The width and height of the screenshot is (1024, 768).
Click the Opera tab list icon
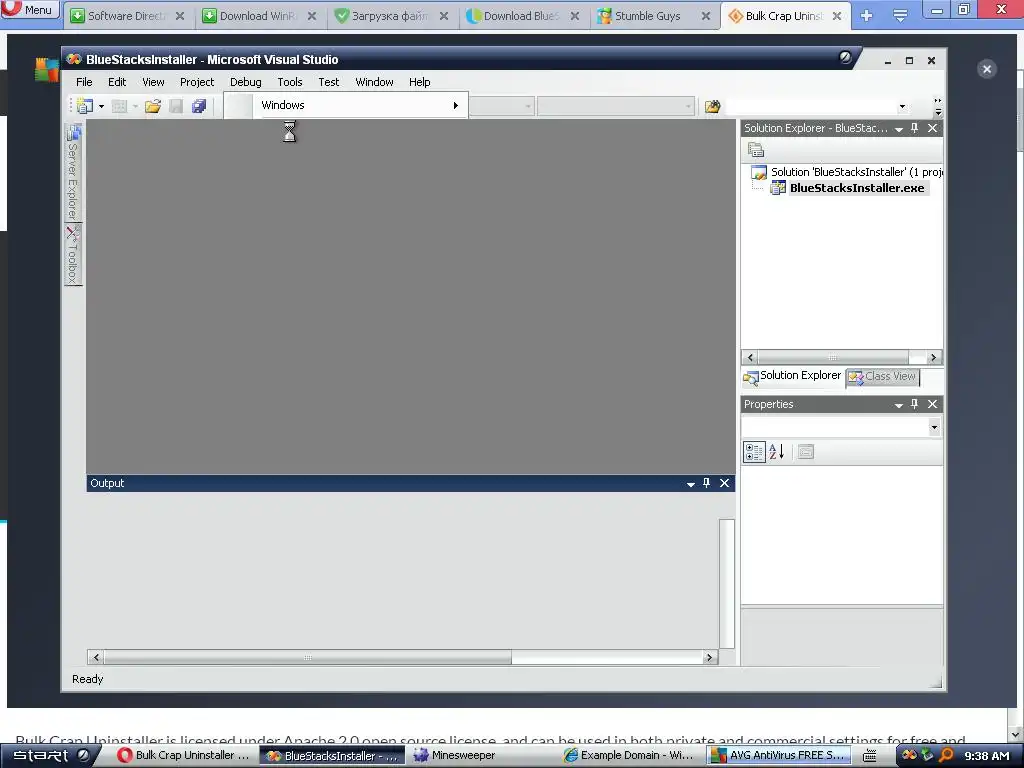click(900, 16)
